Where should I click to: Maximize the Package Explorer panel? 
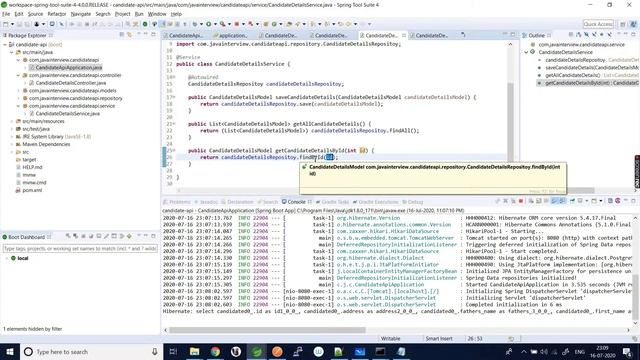coord(153,35)
